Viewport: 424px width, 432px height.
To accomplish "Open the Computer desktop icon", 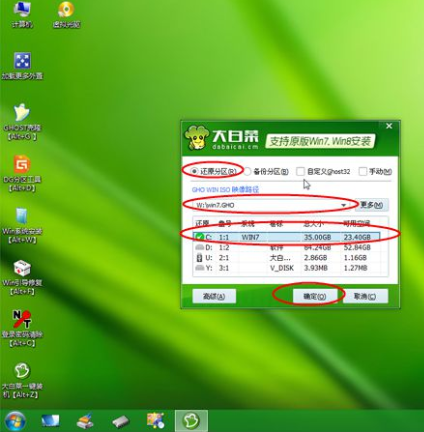I will coord(22,14).
